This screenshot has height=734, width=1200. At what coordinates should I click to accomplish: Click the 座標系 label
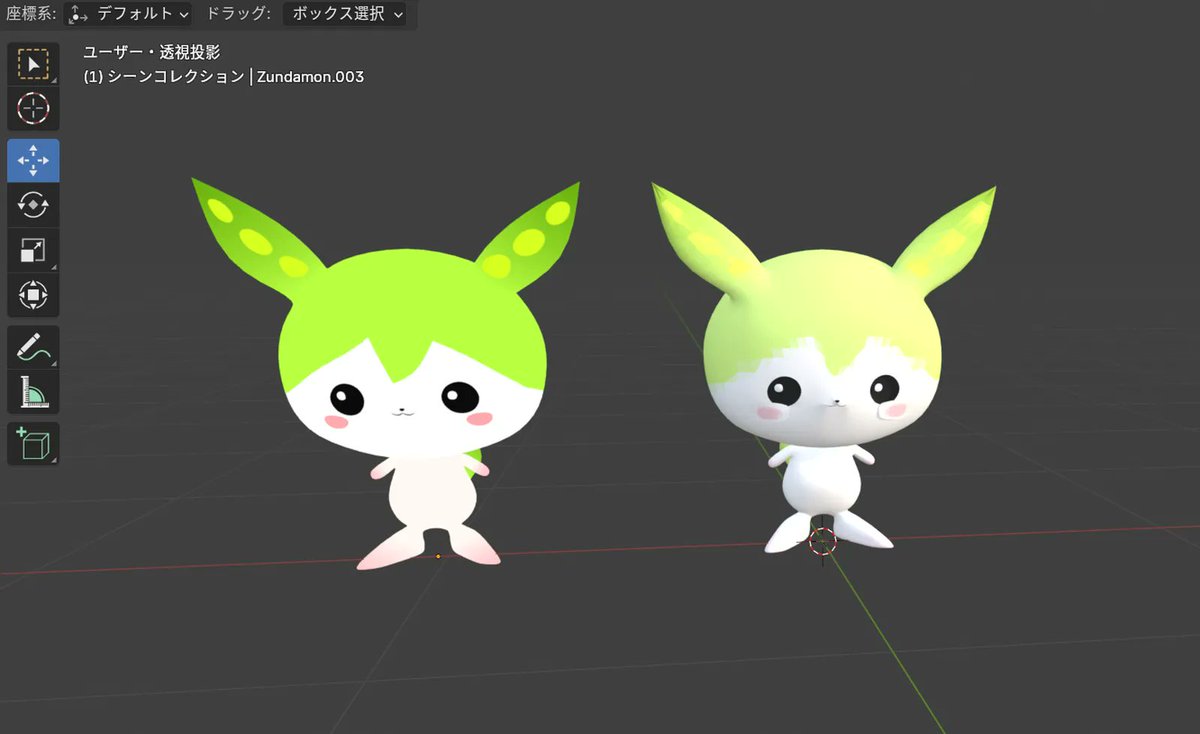click(30, 14)
